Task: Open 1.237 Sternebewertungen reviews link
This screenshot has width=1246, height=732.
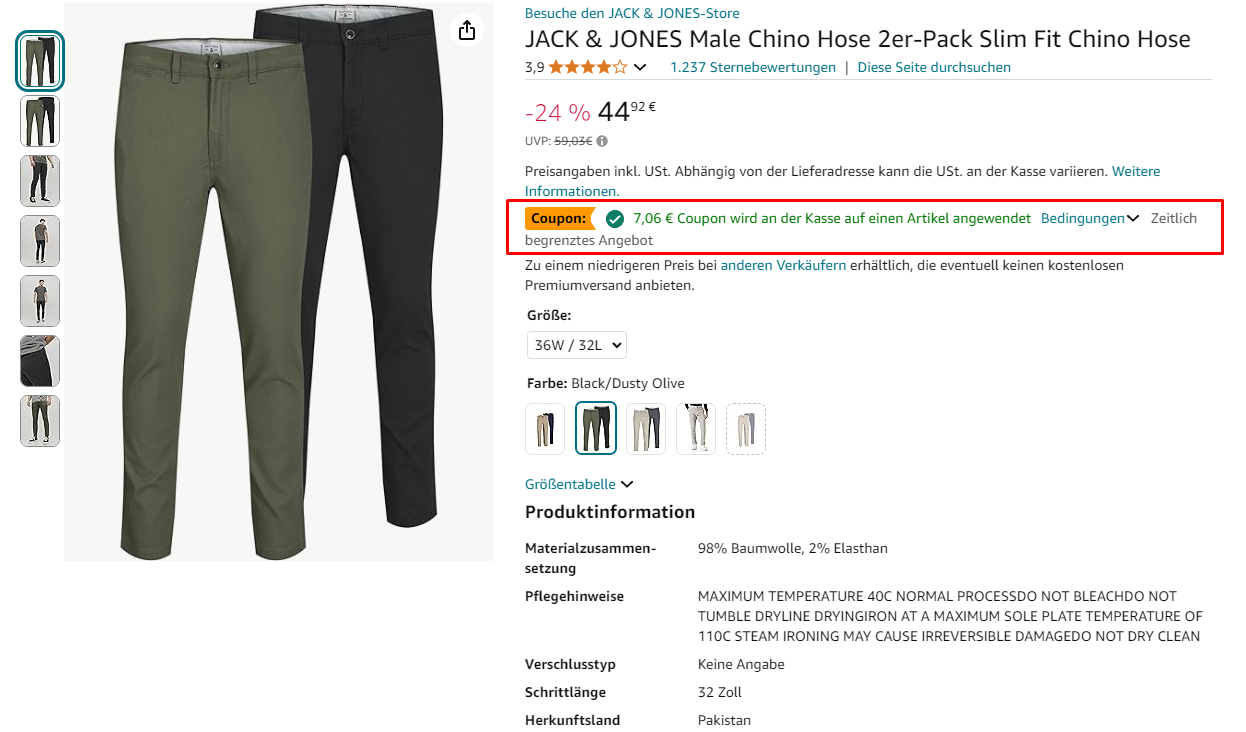Action: click(753, 67)
